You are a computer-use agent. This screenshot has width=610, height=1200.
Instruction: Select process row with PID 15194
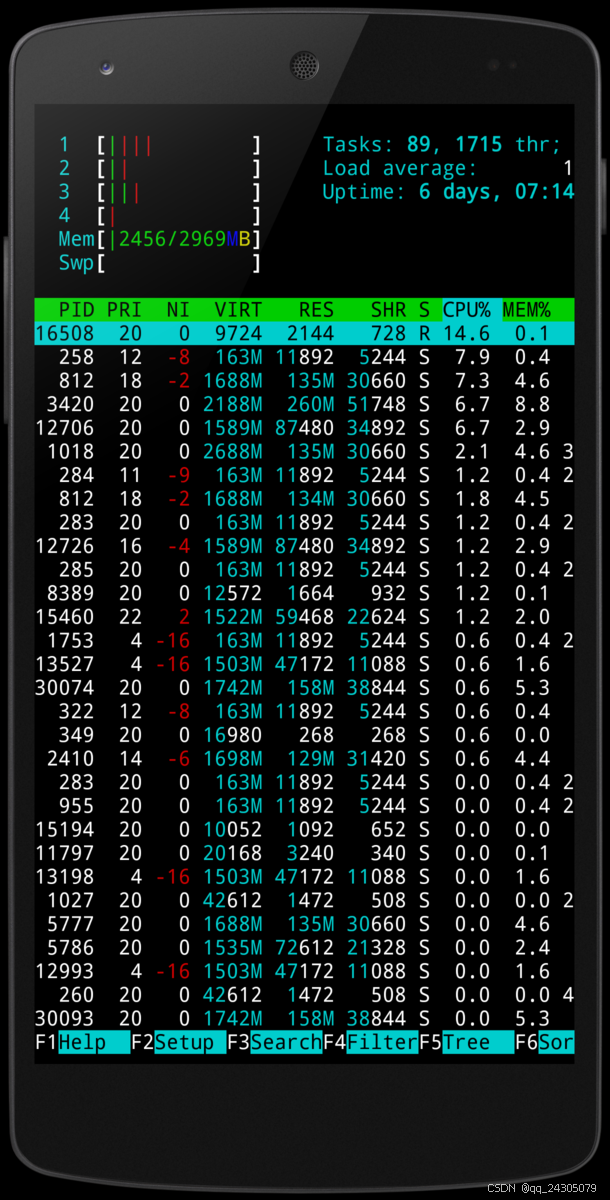[305, 830]
